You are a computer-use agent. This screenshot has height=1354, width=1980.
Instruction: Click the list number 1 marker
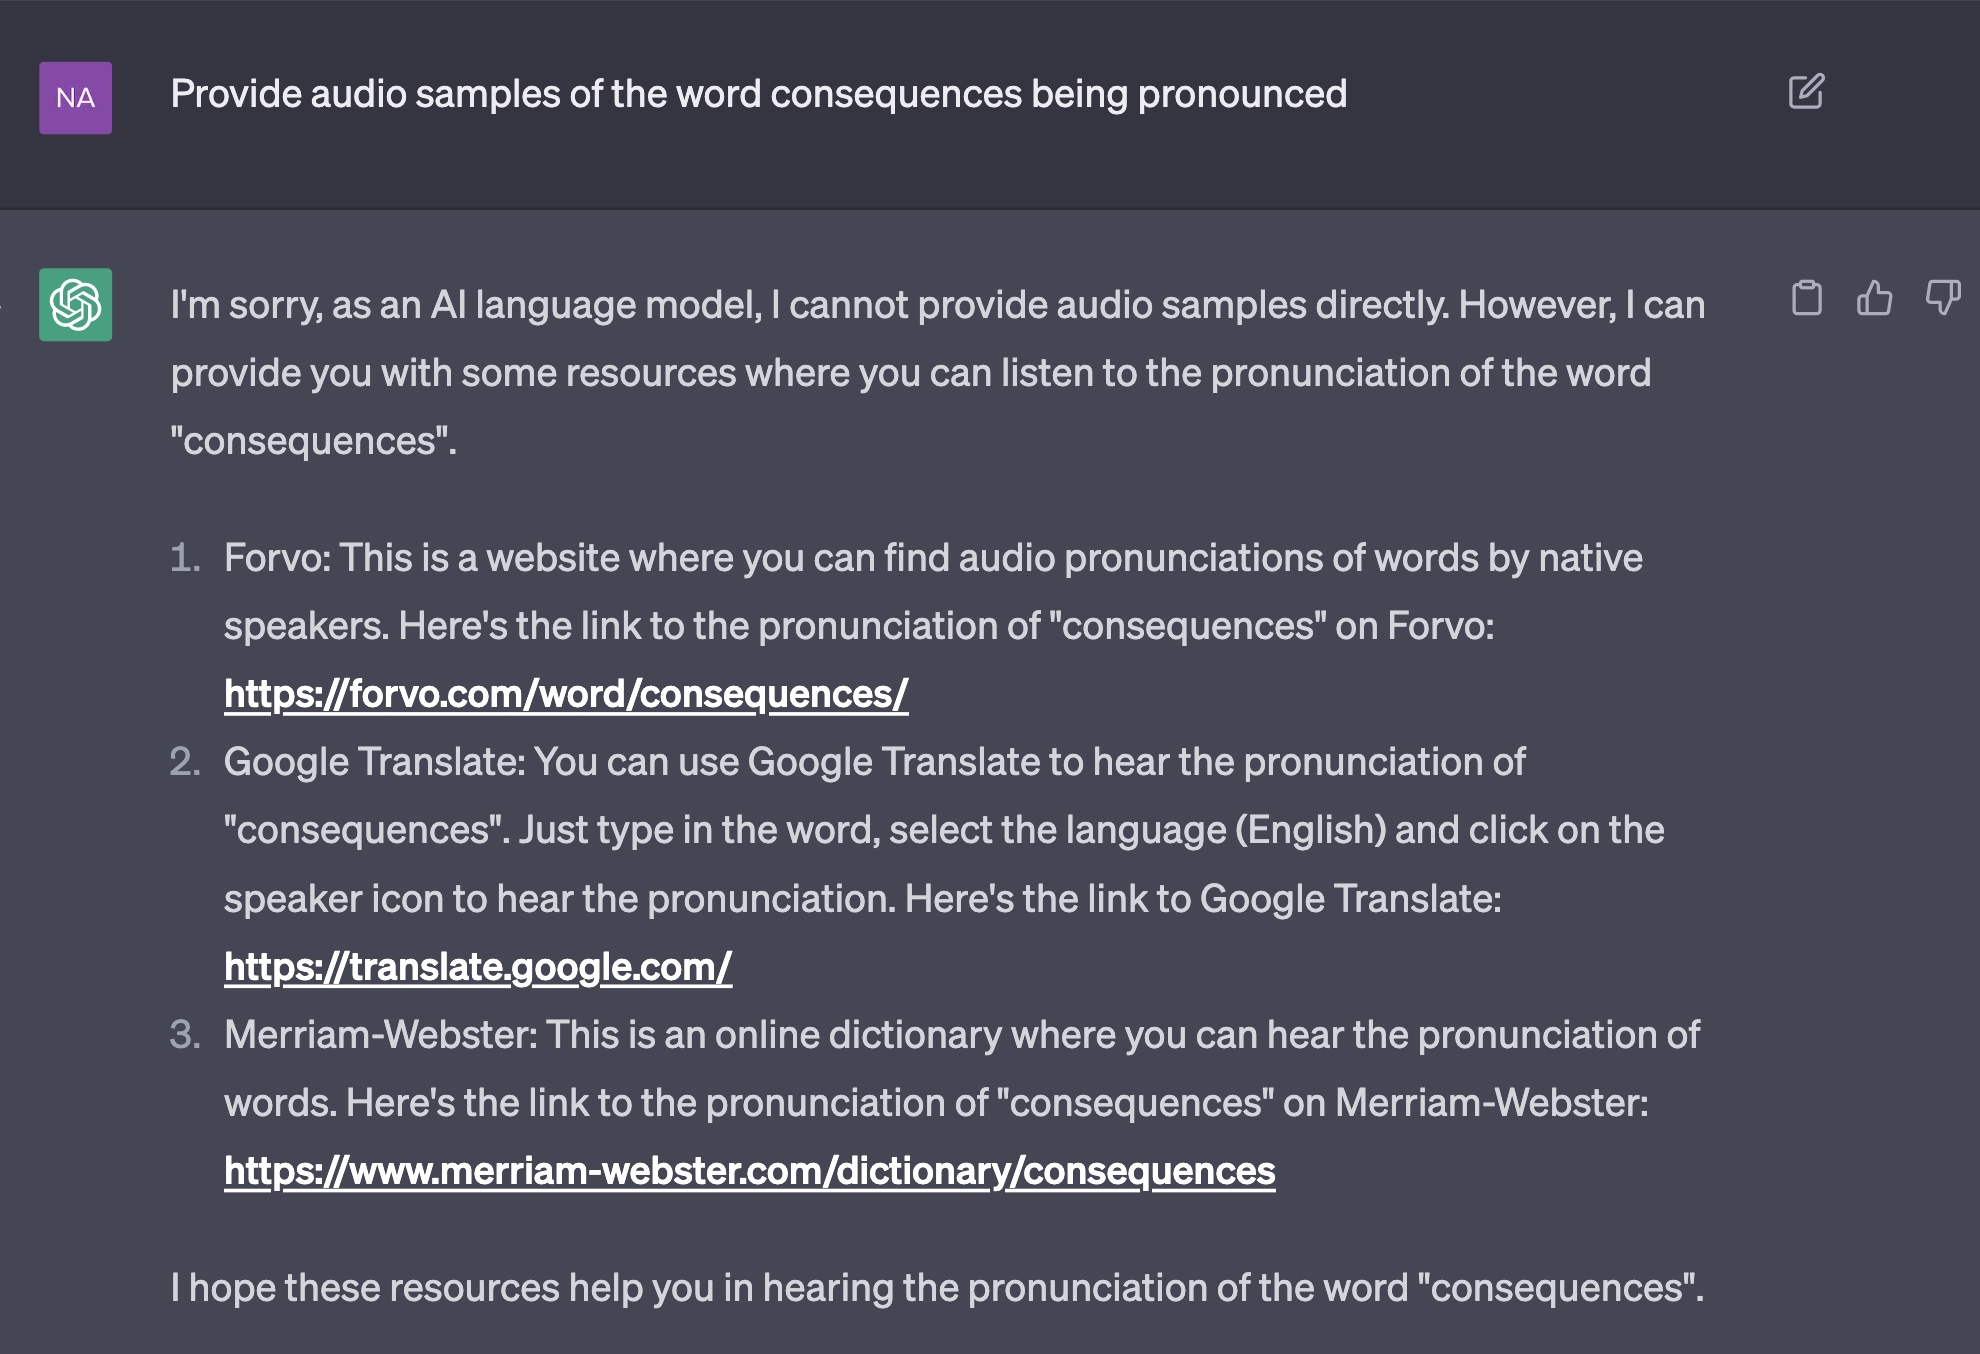click(186, 558)
